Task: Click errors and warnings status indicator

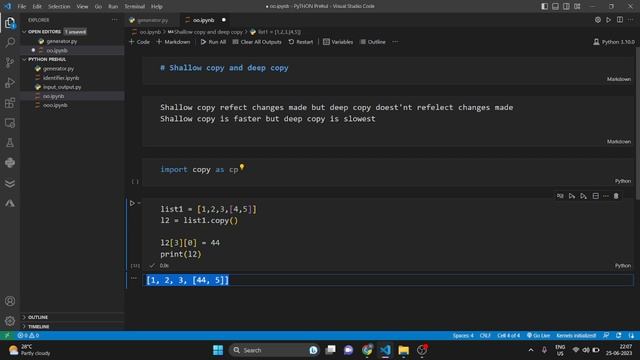Action: tap(28, 335)
